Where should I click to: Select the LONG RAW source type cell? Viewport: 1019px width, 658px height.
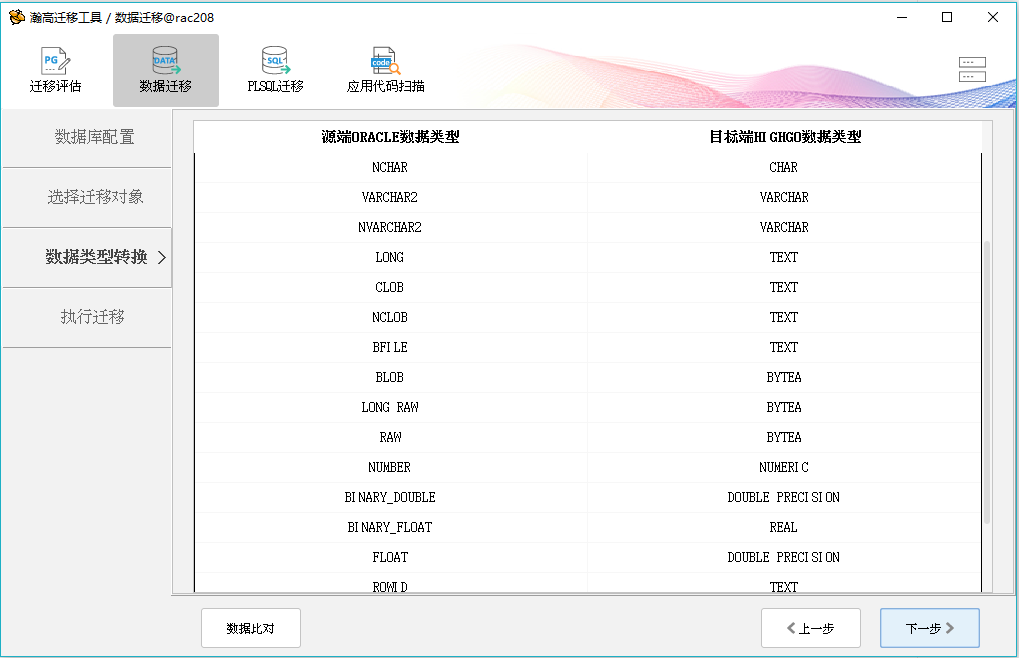(391, 407)
